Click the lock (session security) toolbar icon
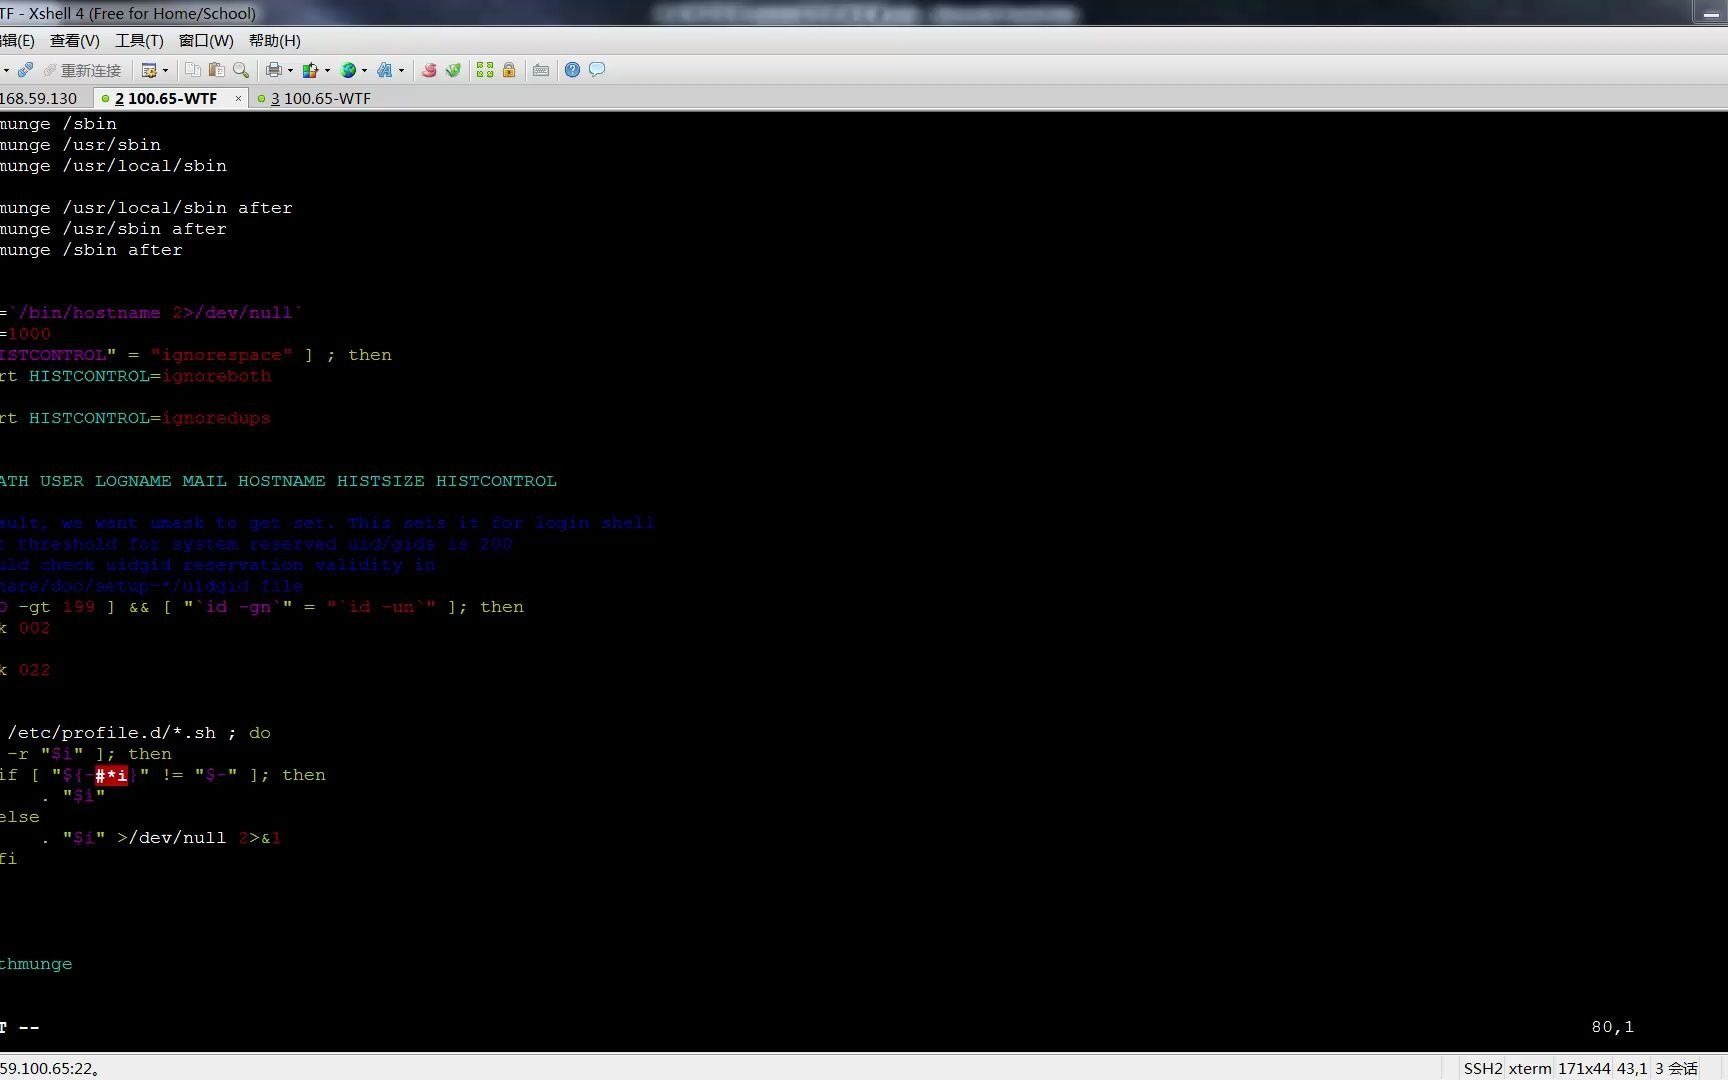Screen dimensions: 1728x1080 click(x=509, y=70)
